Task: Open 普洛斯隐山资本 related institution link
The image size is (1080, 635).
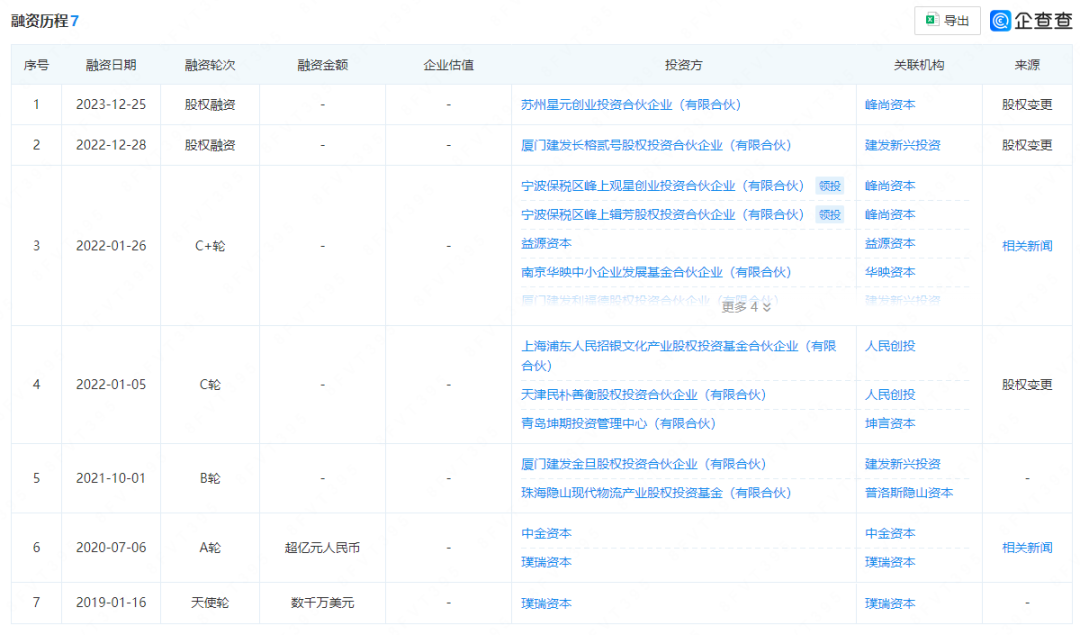Action: tap(908, 493)
